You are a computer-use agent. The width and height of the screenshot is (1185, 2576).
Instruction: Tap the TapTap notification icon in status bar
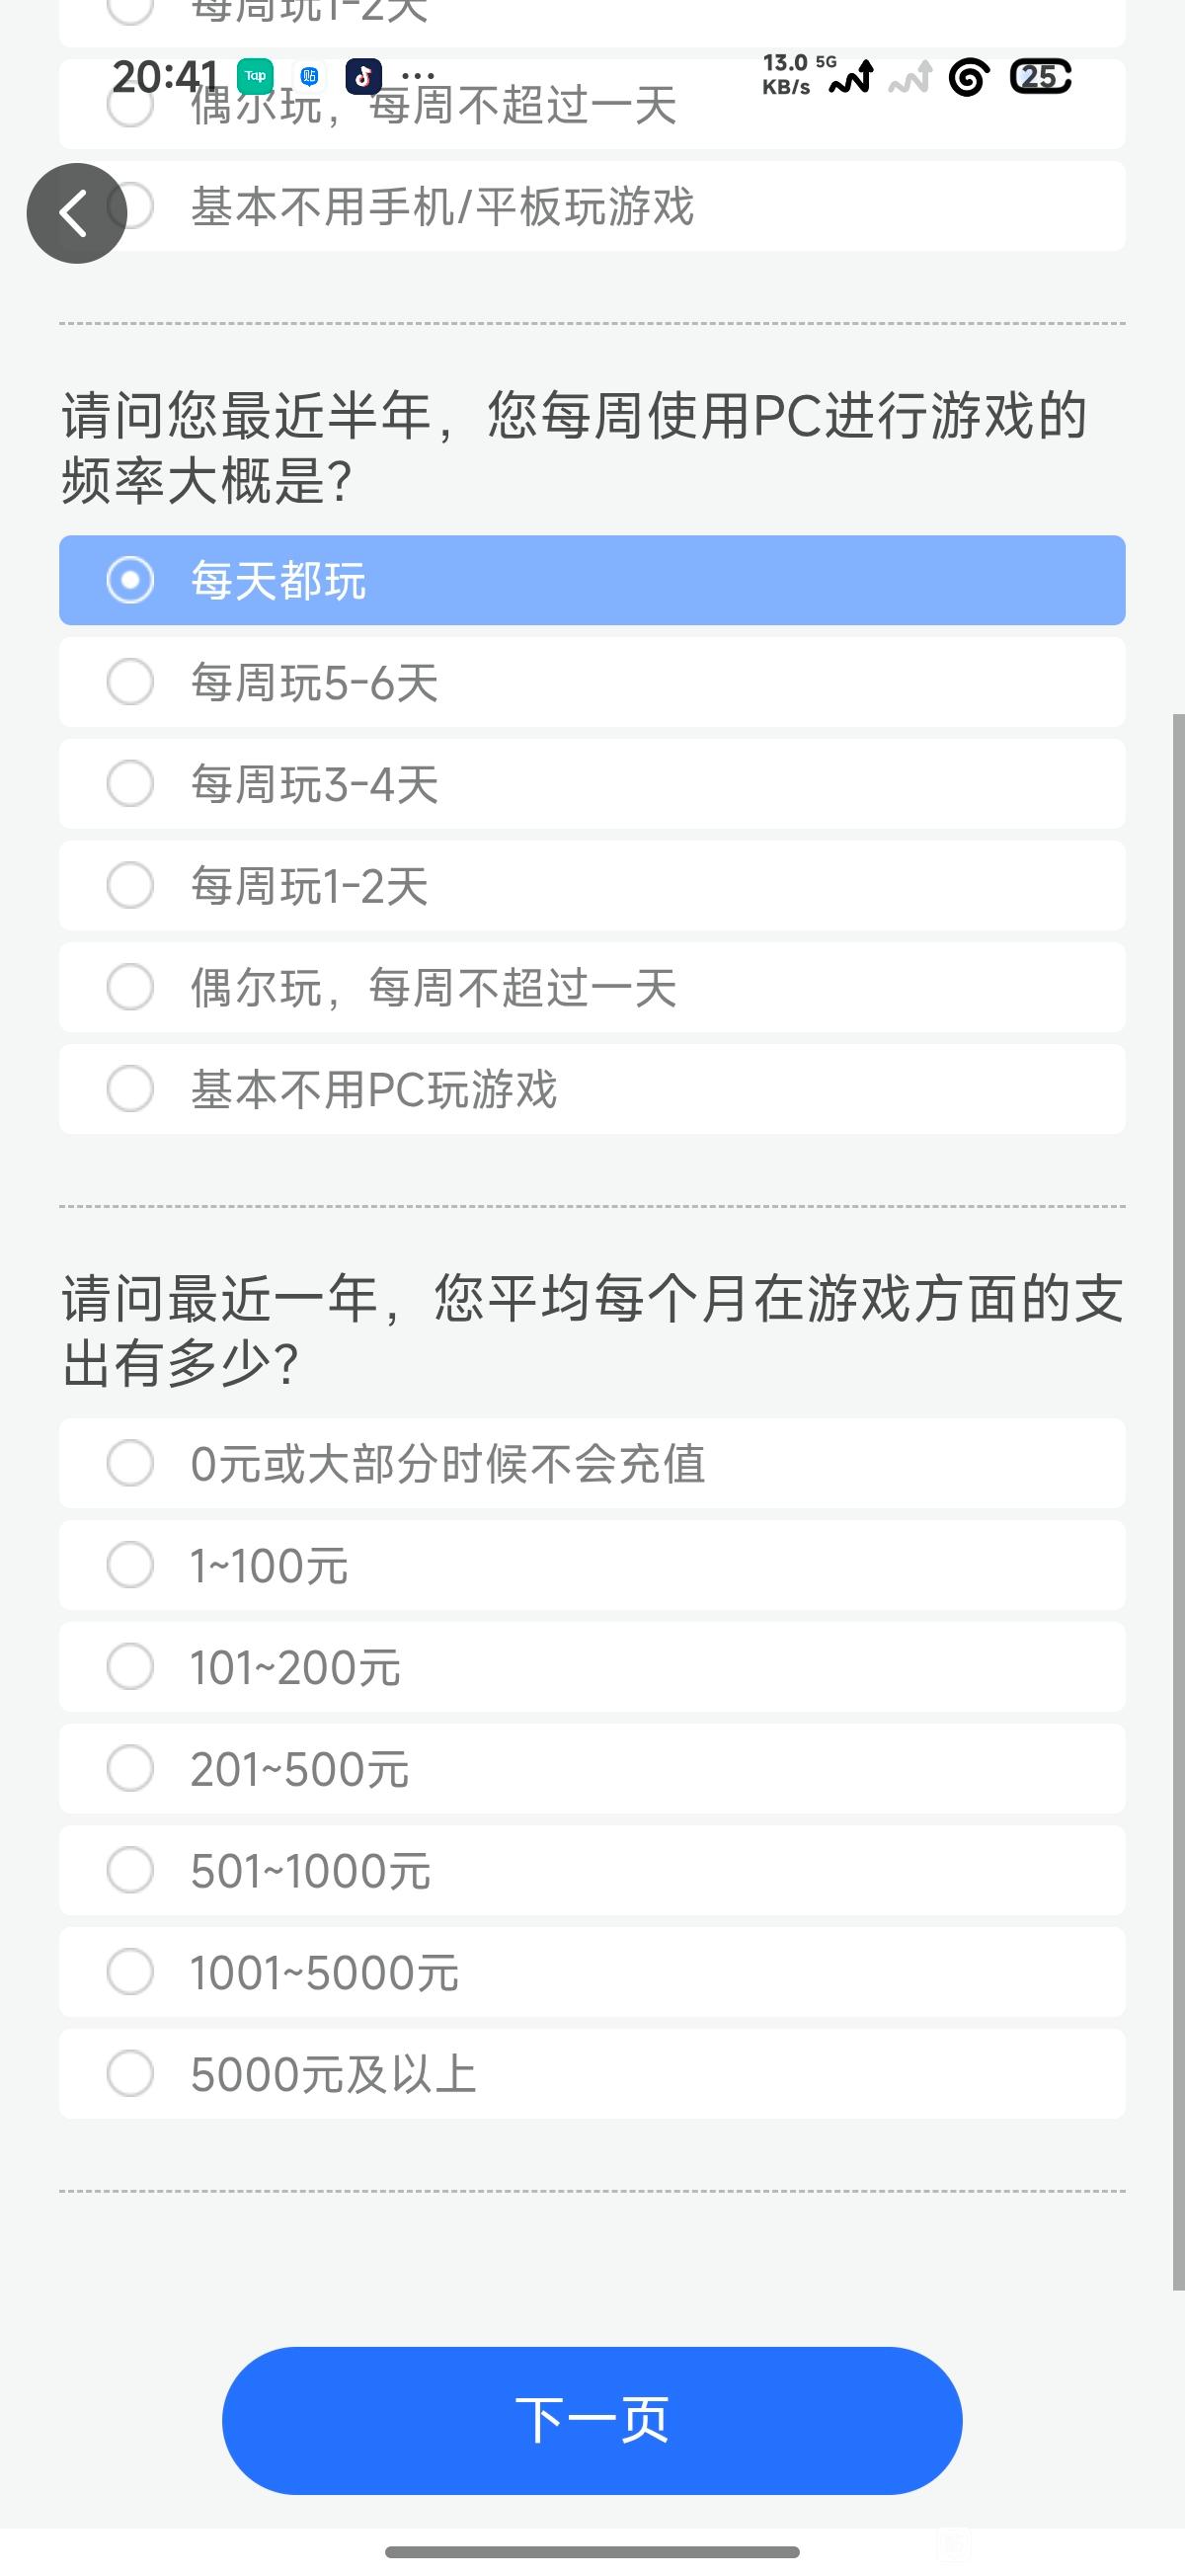coord(255,76)
